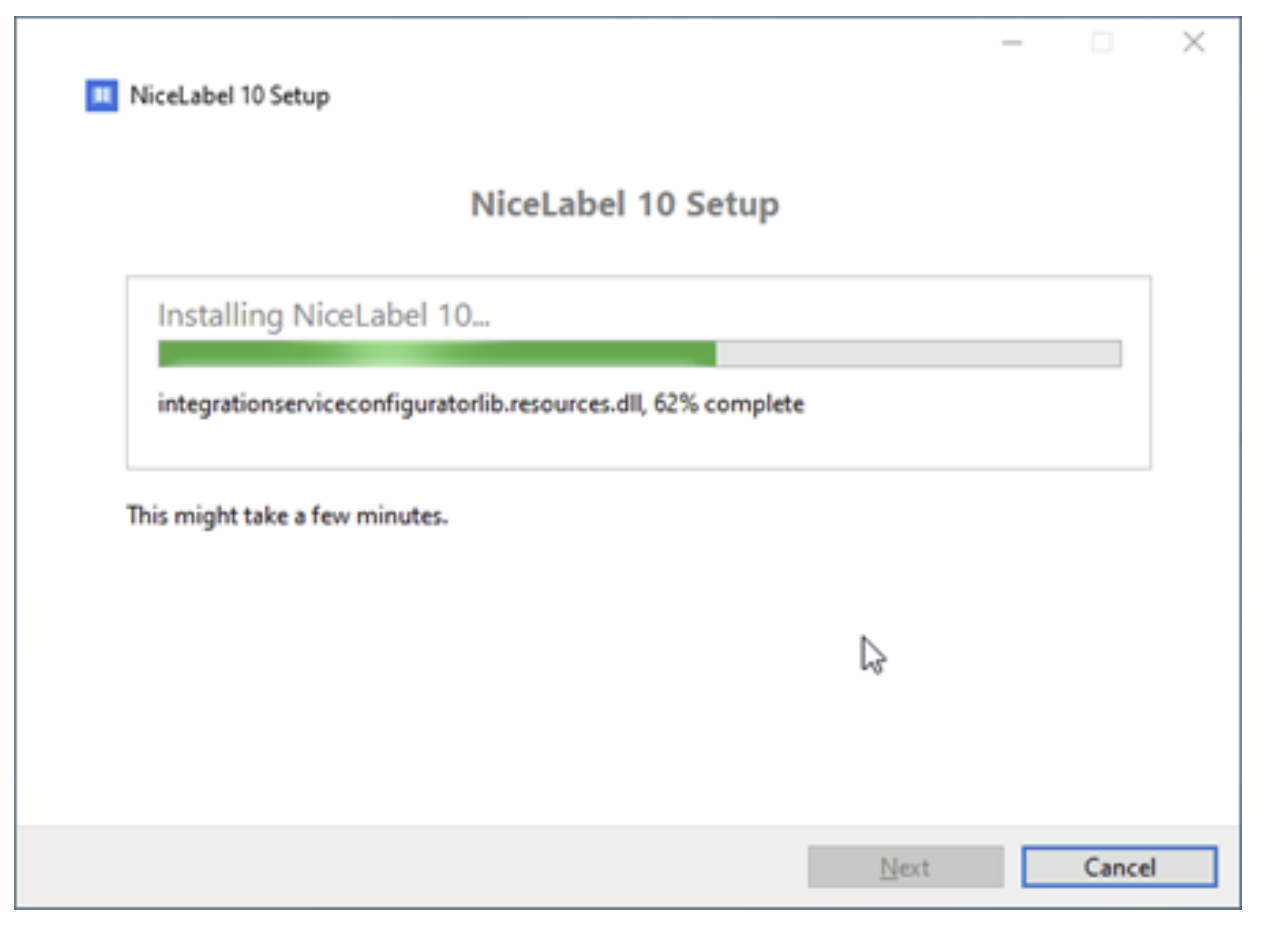Click the integrationserviceconfiguratorlib.resources.dll file name

[x=402, y=405]
